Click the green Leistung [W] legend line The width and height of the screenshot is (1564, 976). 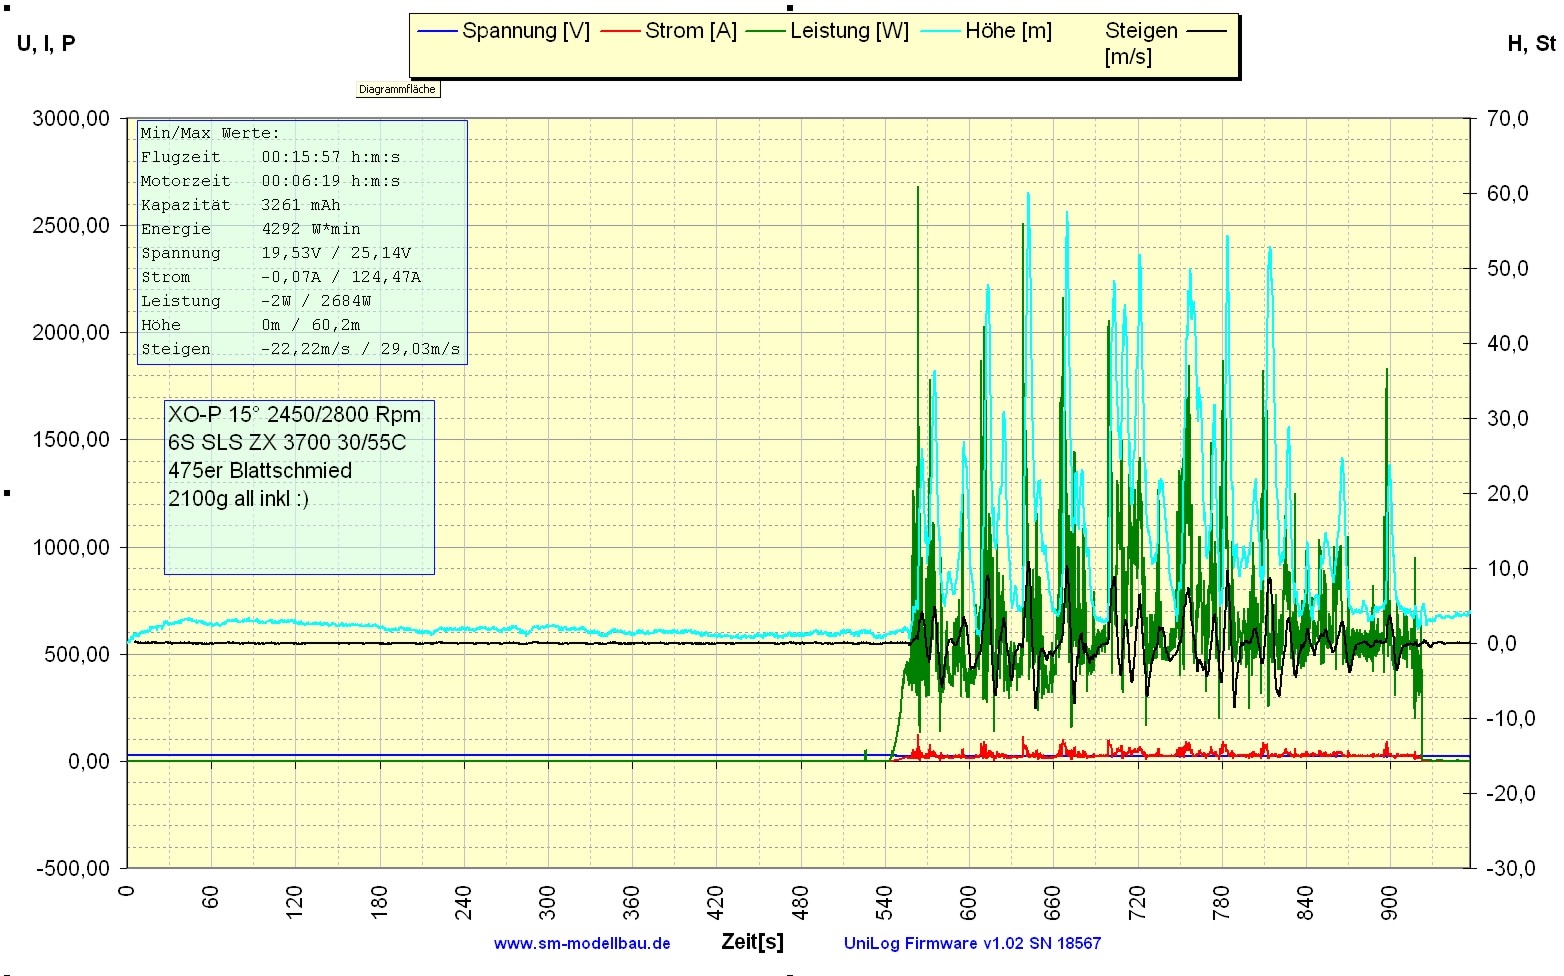coord(766,31)
